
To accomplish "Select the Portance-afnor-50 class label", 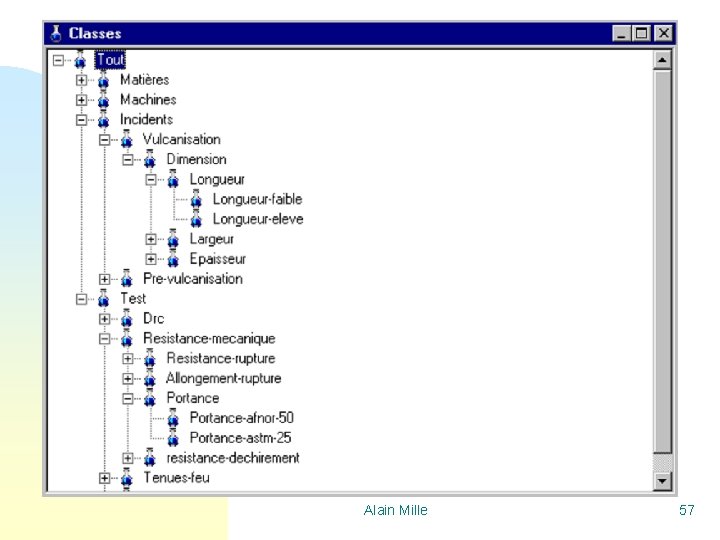I will pos(242,418).
